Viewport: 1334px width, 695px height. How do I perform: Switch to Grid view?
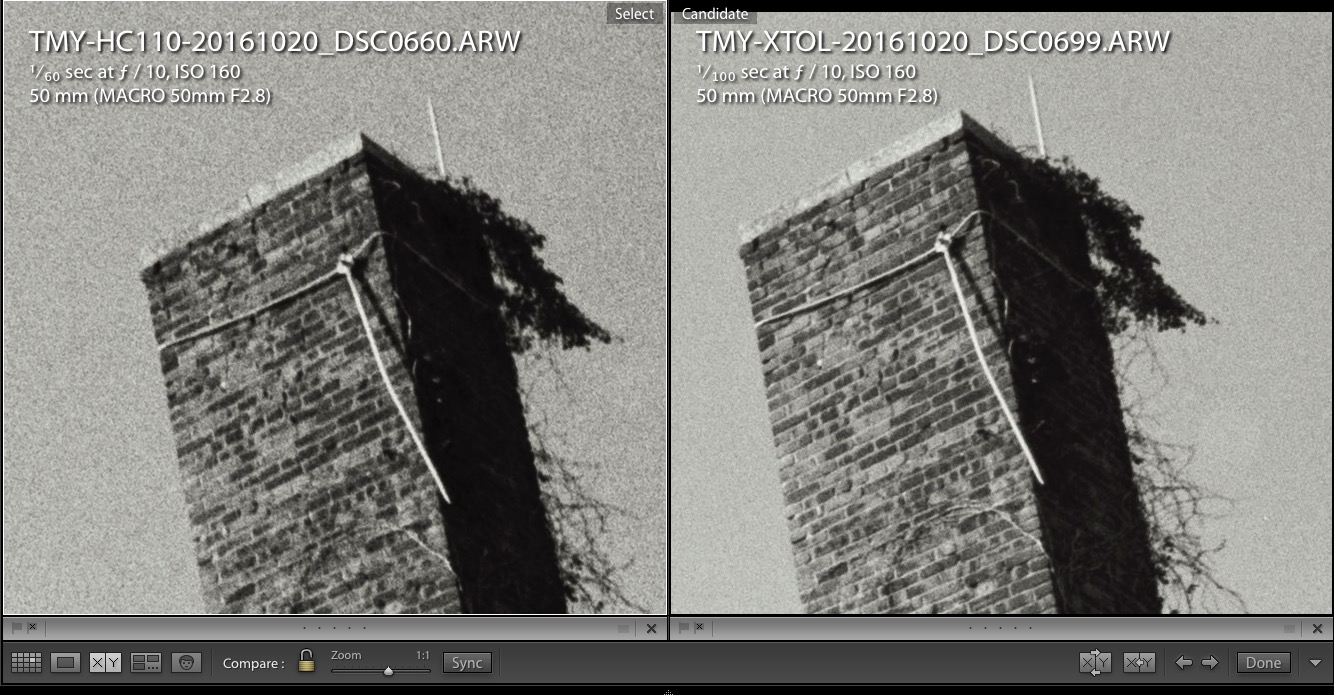26,662
